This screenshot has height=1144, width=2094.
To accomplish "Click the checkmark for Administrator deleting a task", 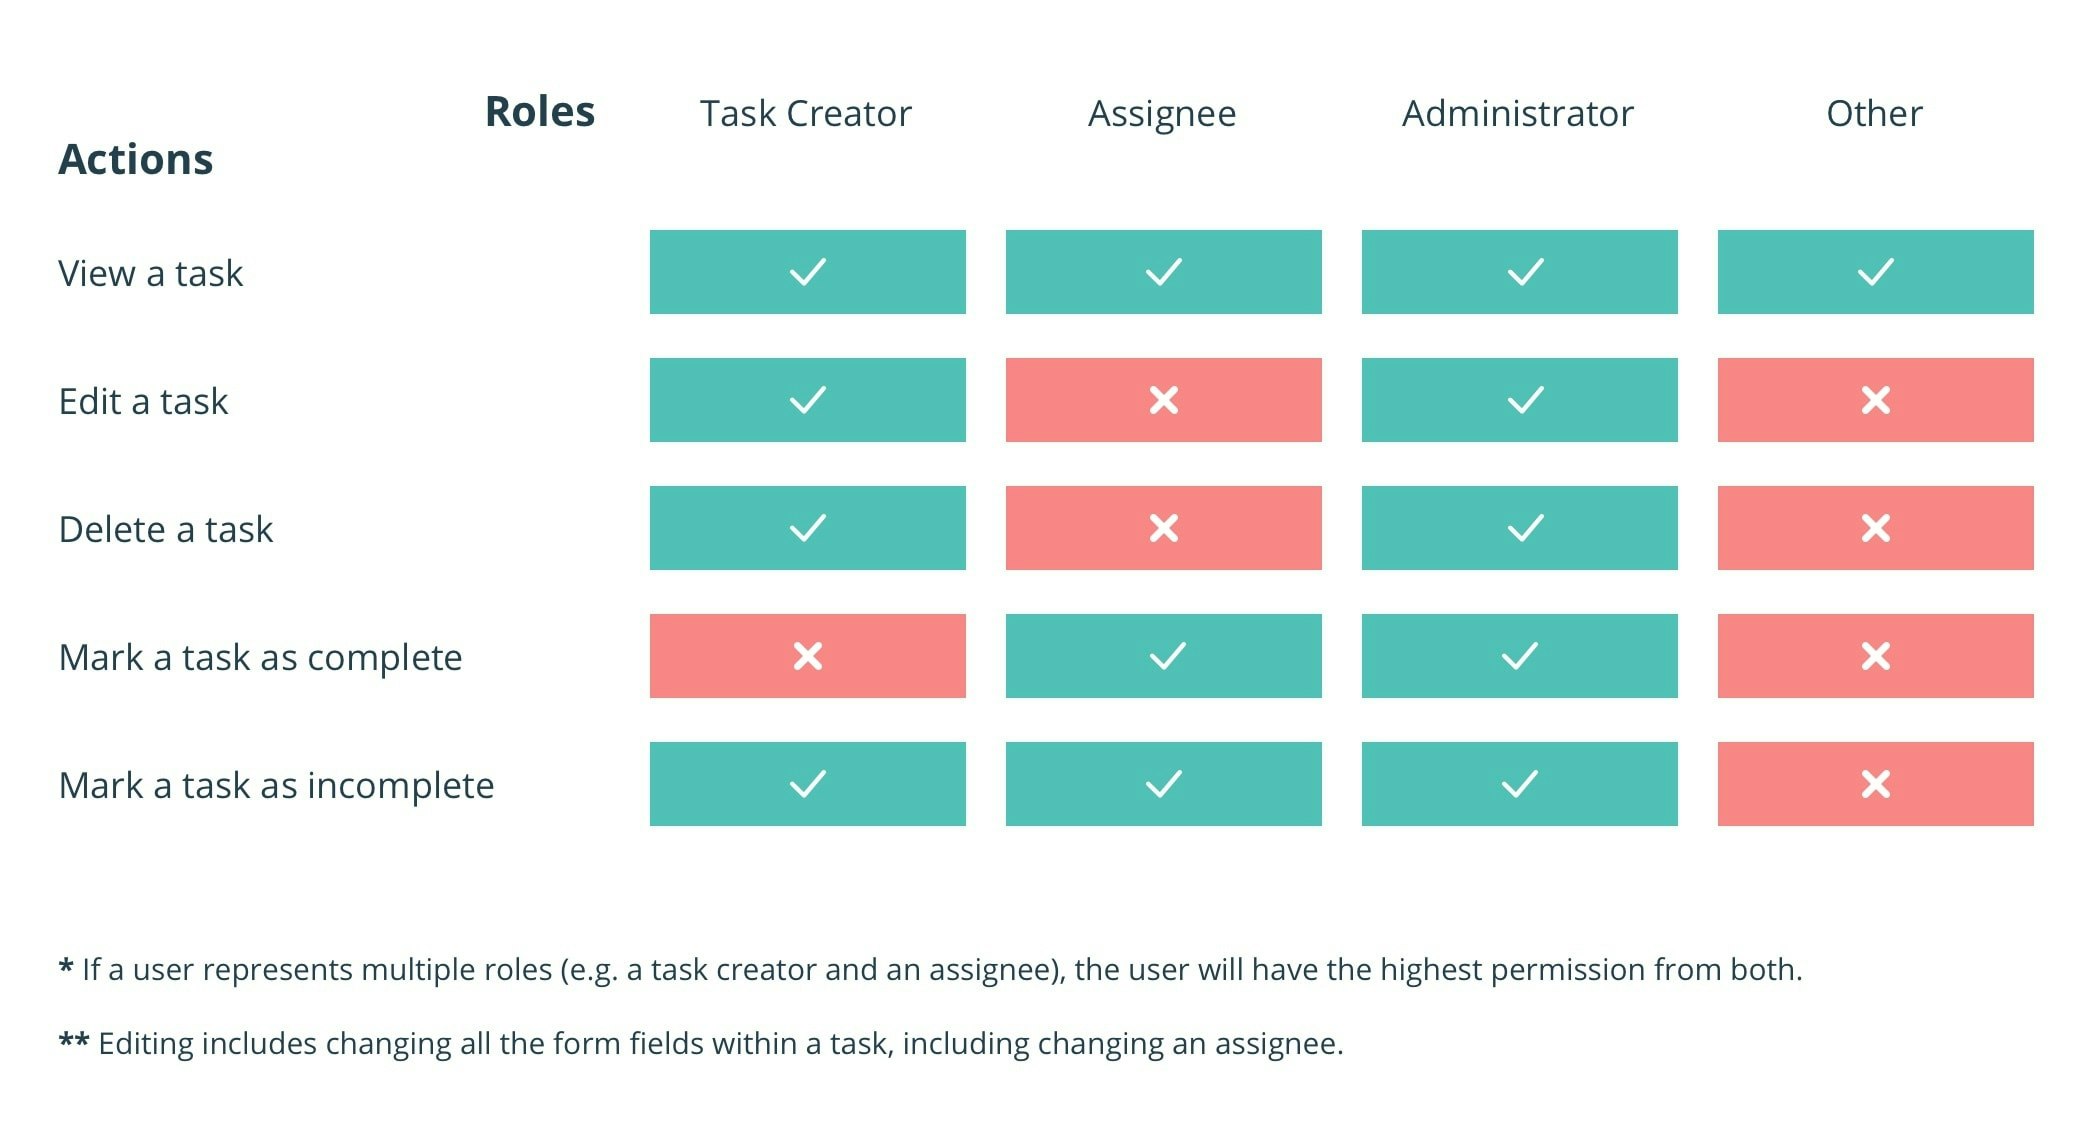I will click(1525, 528).
